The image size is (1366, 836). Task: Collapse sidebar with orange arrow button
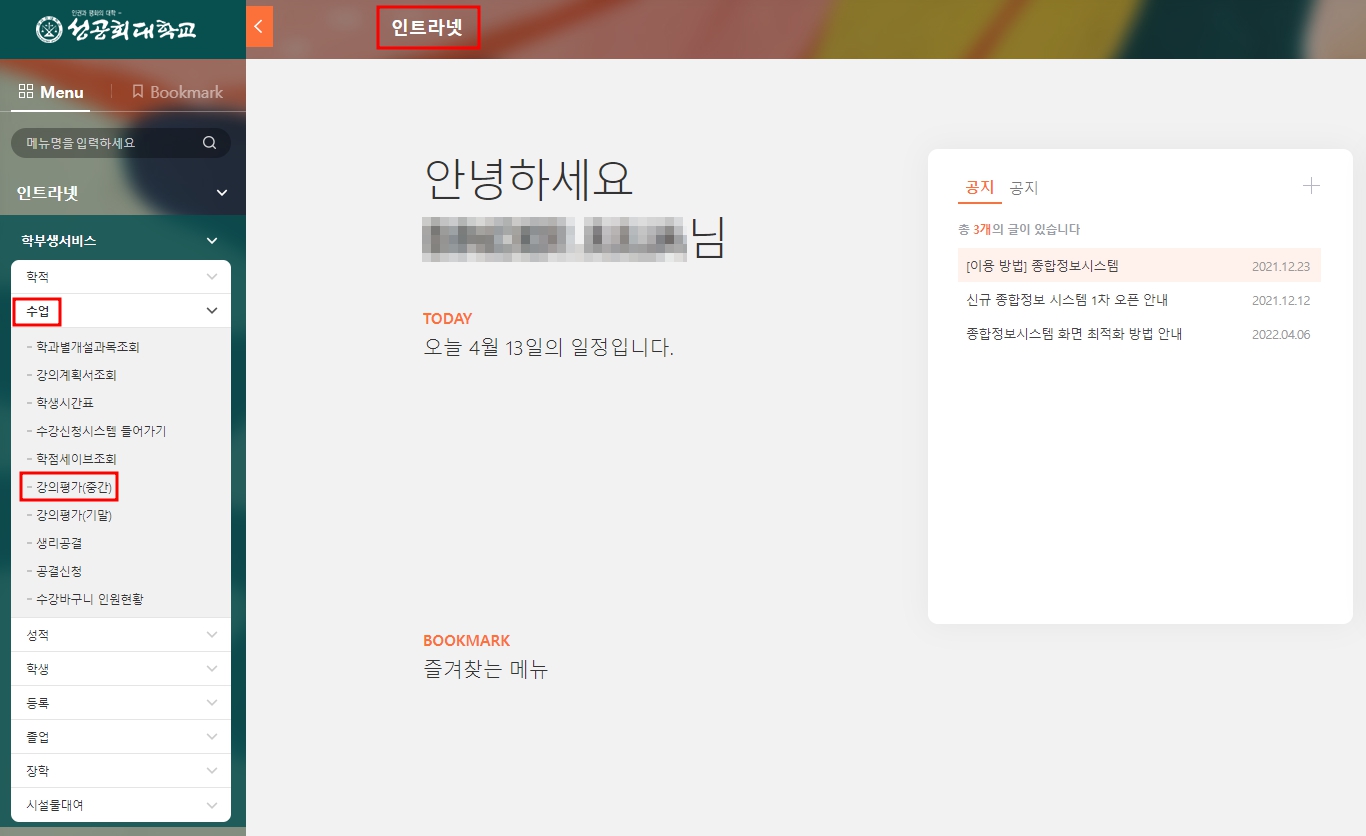click(259, 27)
